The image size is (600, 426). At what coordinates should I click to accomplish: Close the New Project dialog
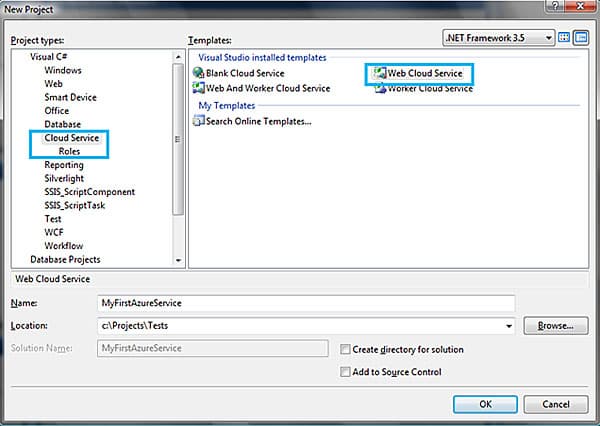[580, 6]
